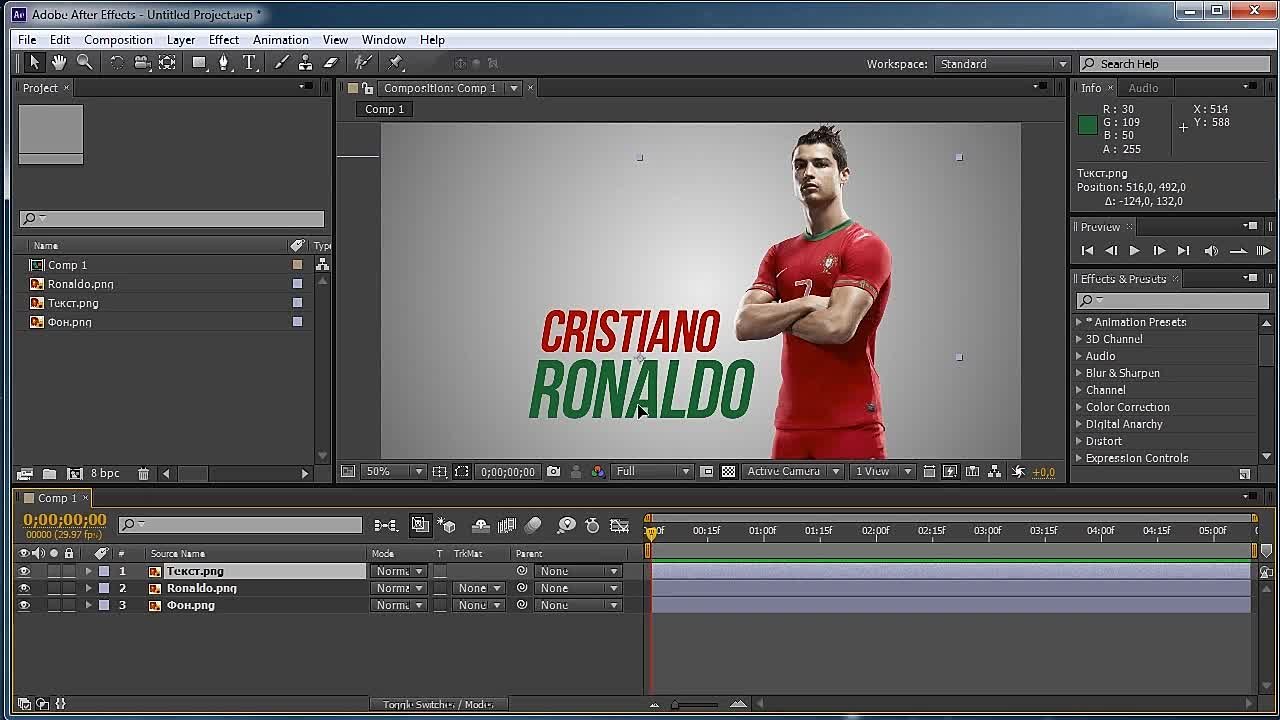Select the Rectangle shape tool
This screenshot has height=720, width=1280.
tap(199, 63)
